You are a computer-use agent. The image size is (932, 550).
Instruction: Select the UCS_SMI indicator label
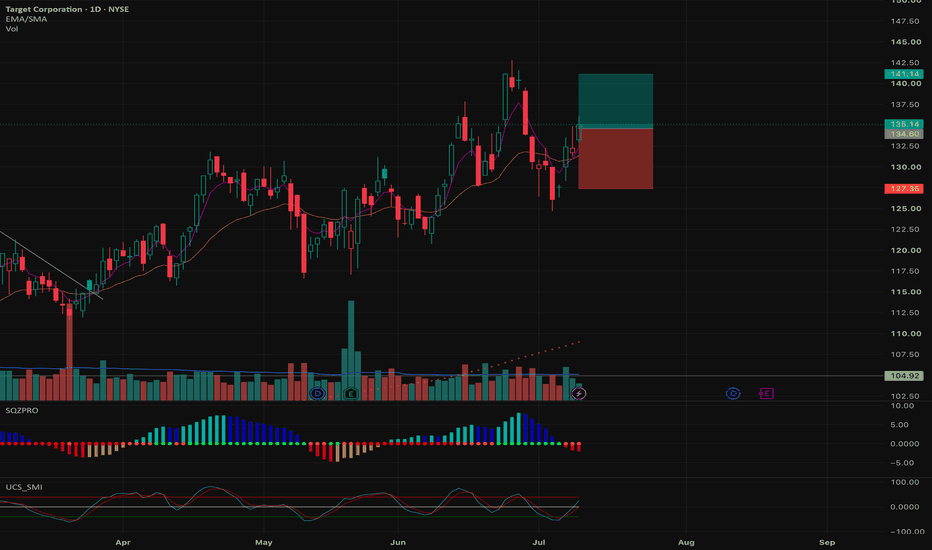24,487
